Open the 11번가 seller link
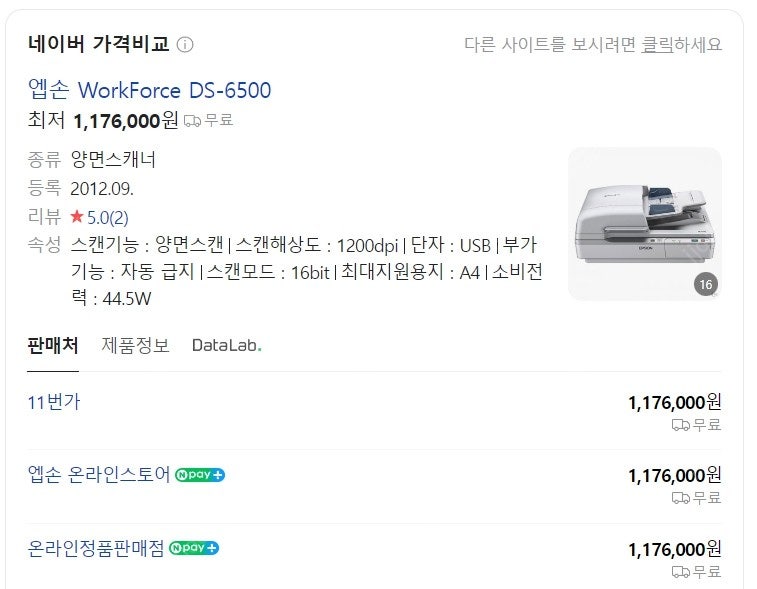 click(54, 402)
